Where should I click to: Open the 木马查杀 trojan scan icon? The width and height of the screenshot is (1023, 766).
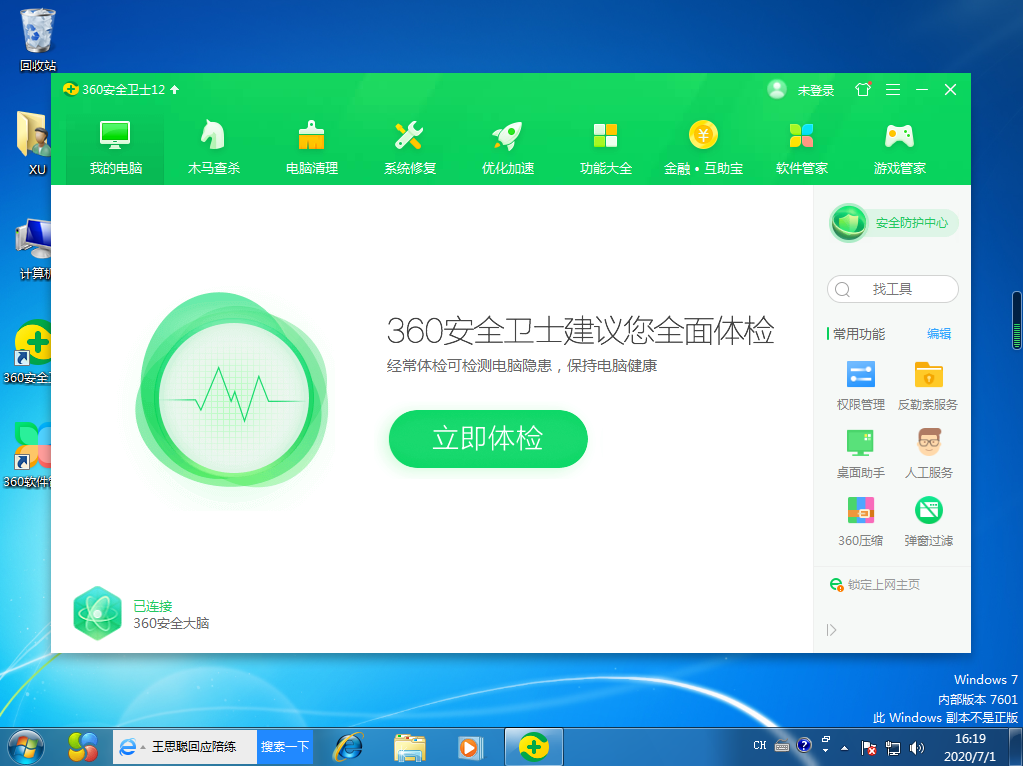pyautogui.click(x=213, y=136)
